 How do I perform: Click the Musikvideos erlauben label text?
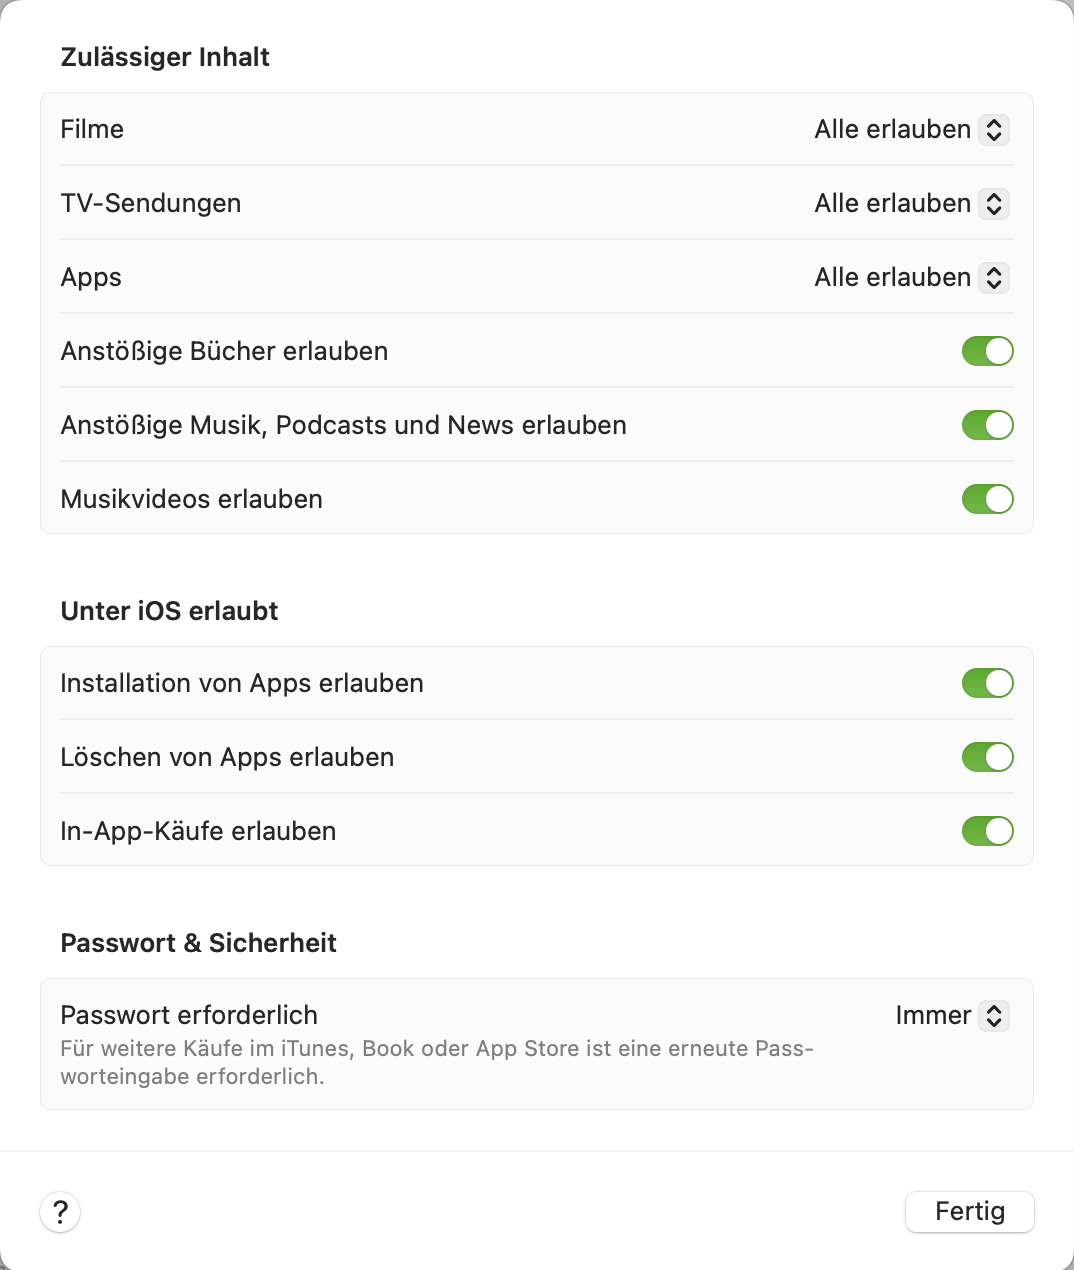191,500
